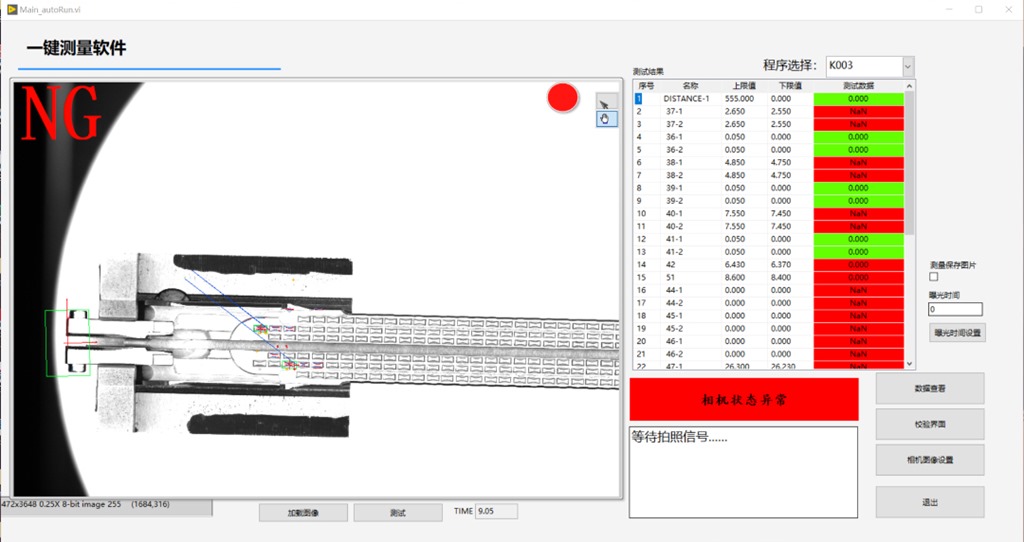Select the 39-2 row name
The height and width of the screenshot is (542, 1024).
point(675,200)
